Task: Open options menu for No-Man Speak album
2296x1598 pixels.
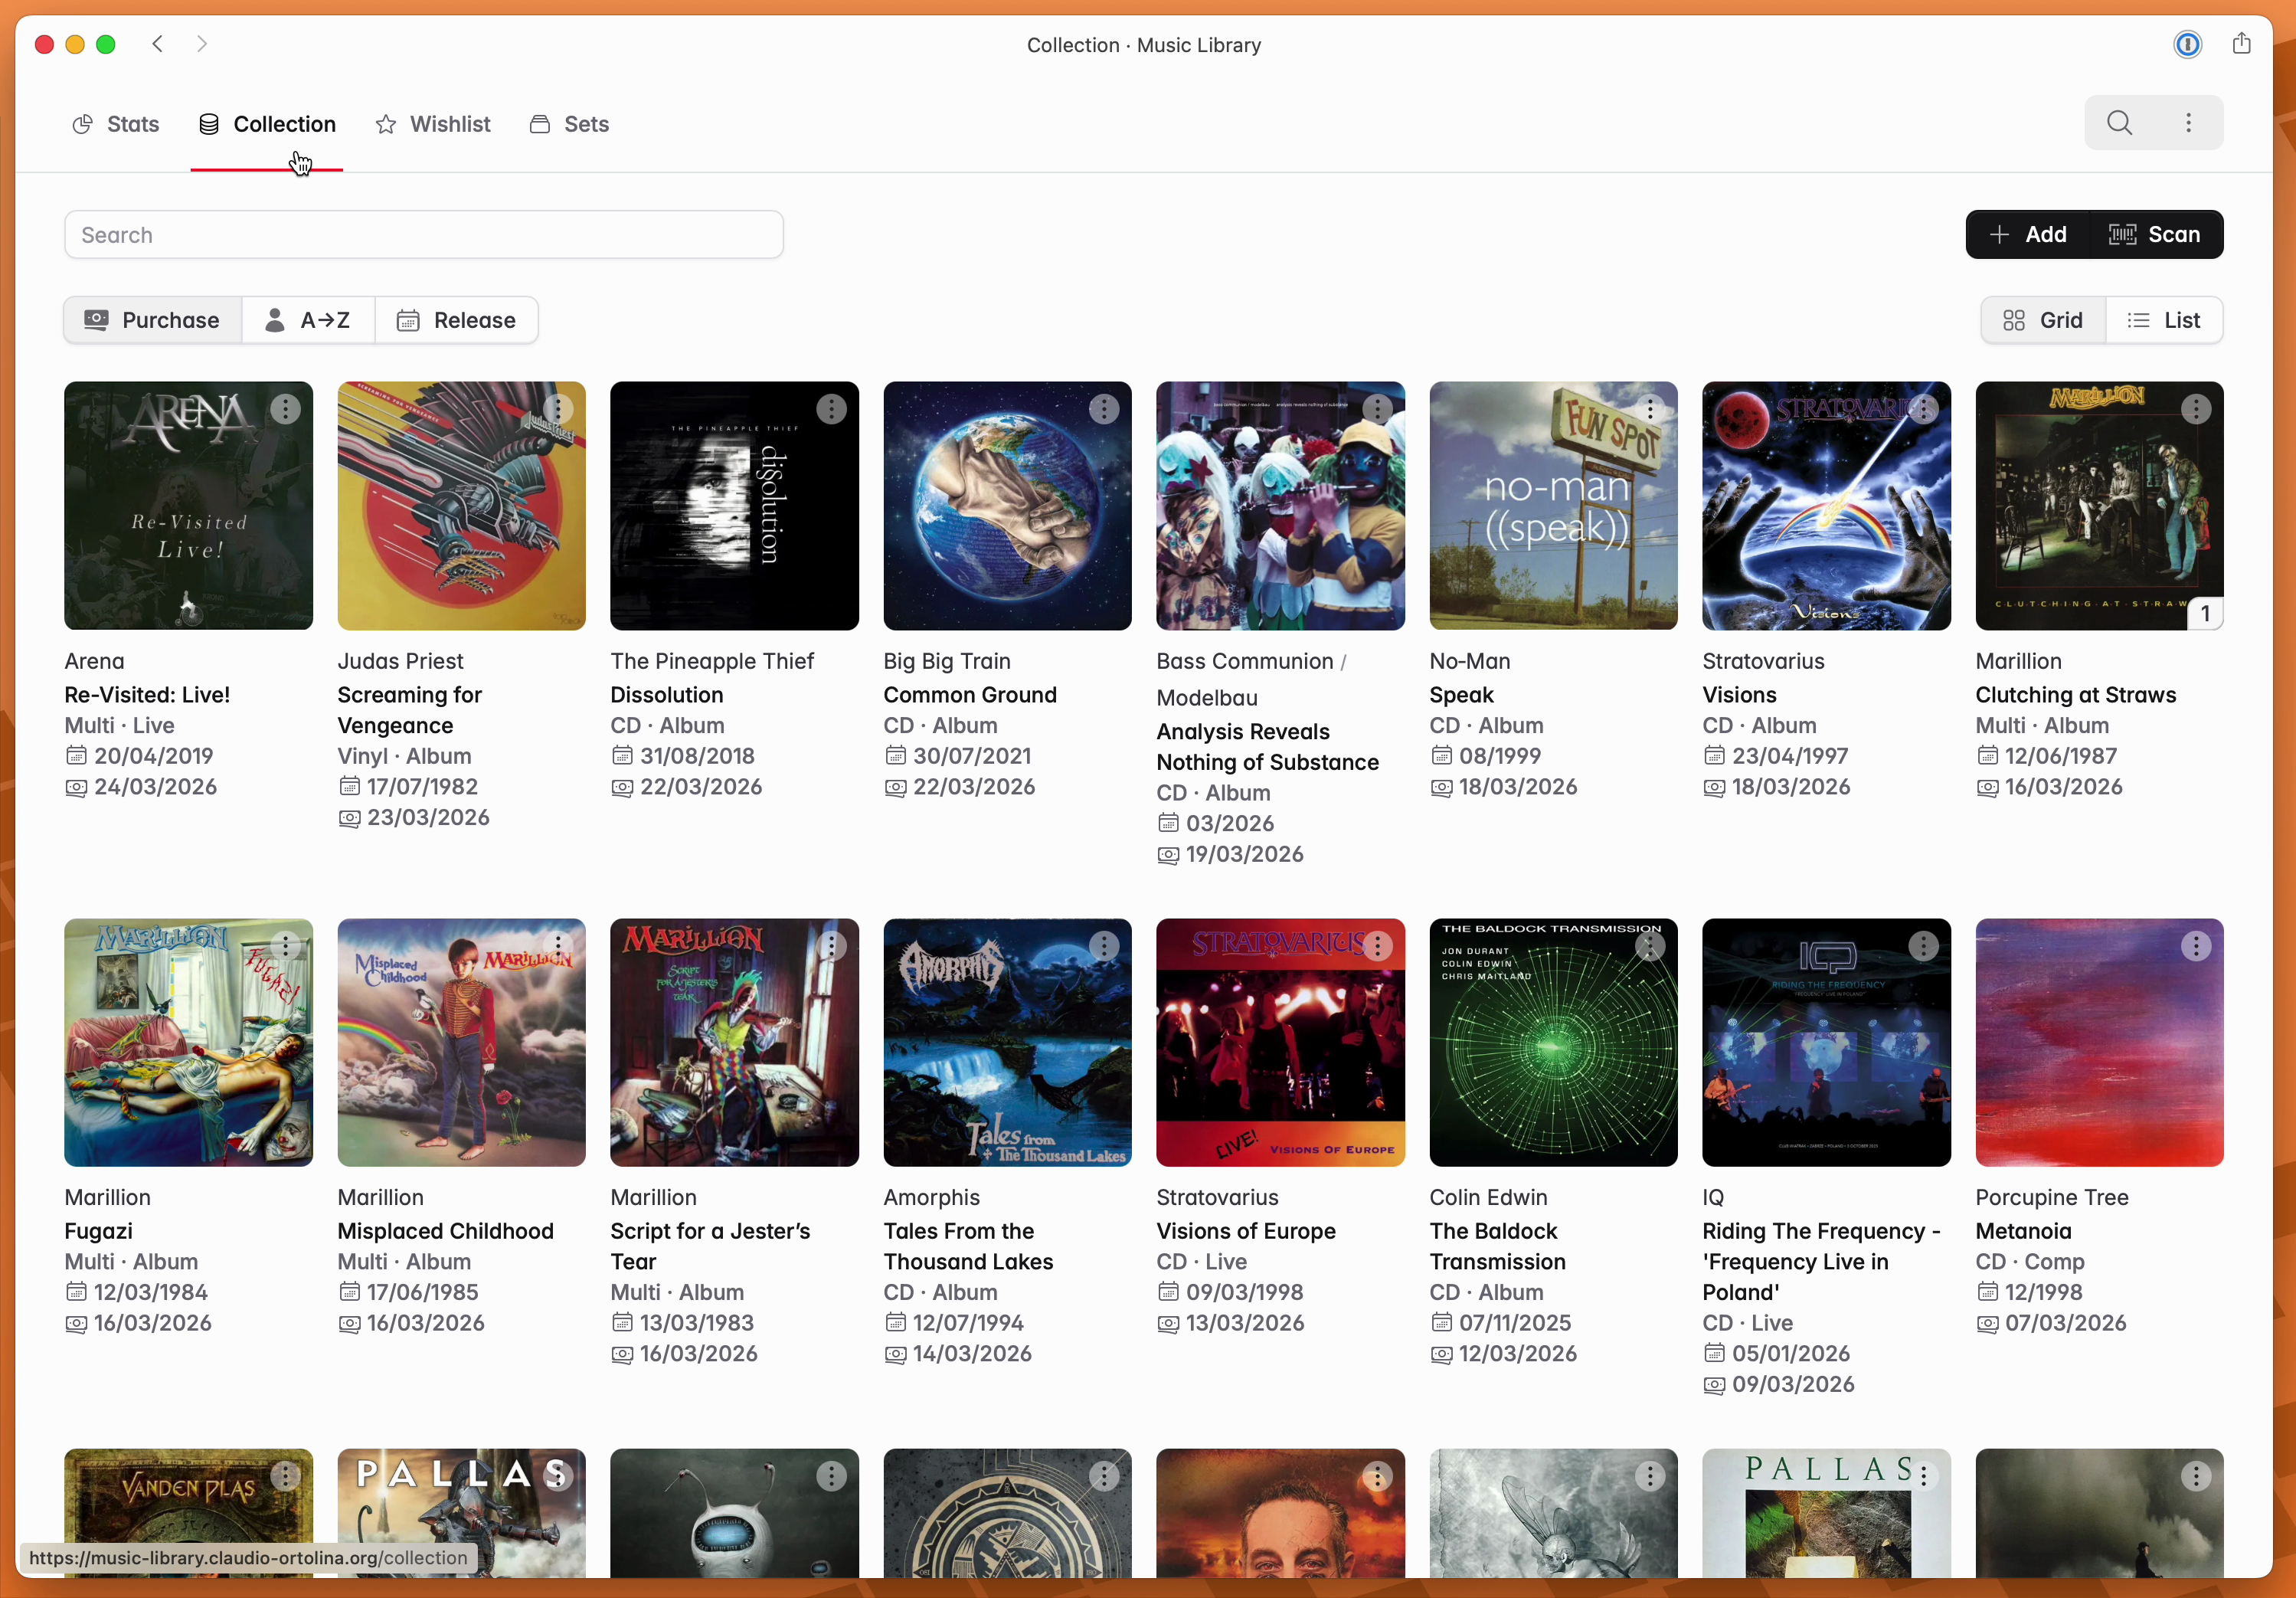Action: tap(1650, 409)
